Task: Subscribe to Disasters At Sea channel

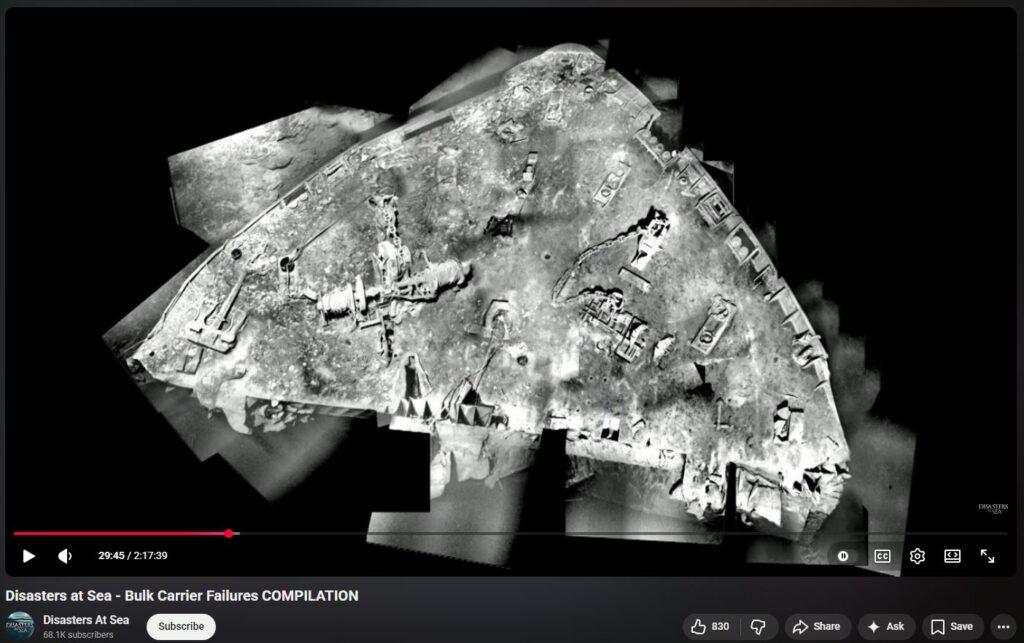Action: tap(181, 627)
